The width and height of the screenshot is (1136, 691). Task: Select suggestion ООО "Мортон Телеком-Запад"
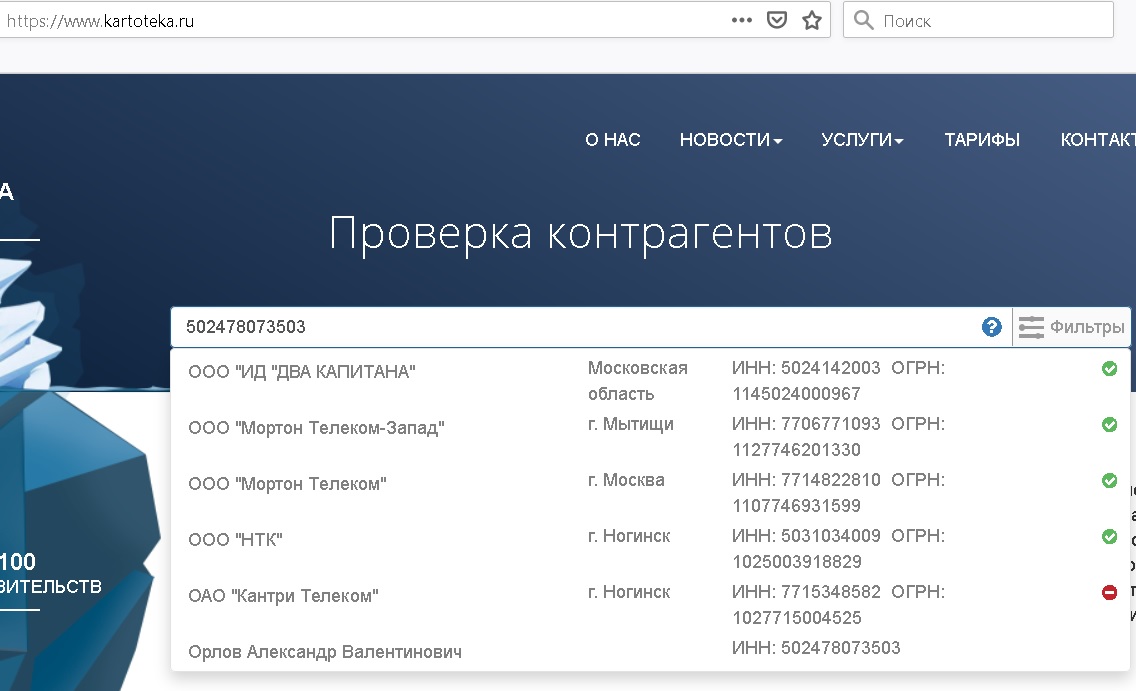317,428
